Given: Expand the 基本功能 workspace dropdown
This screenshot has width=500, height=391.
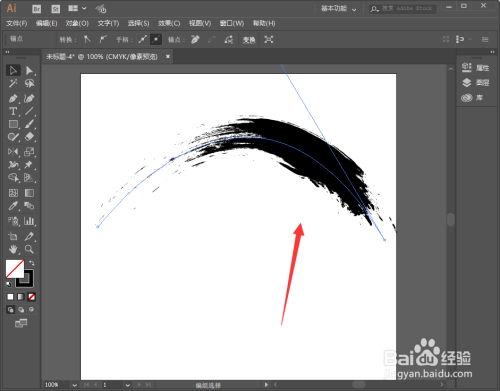Looking at the screenshot, I should pyautogui.click(x=339, y=9).
